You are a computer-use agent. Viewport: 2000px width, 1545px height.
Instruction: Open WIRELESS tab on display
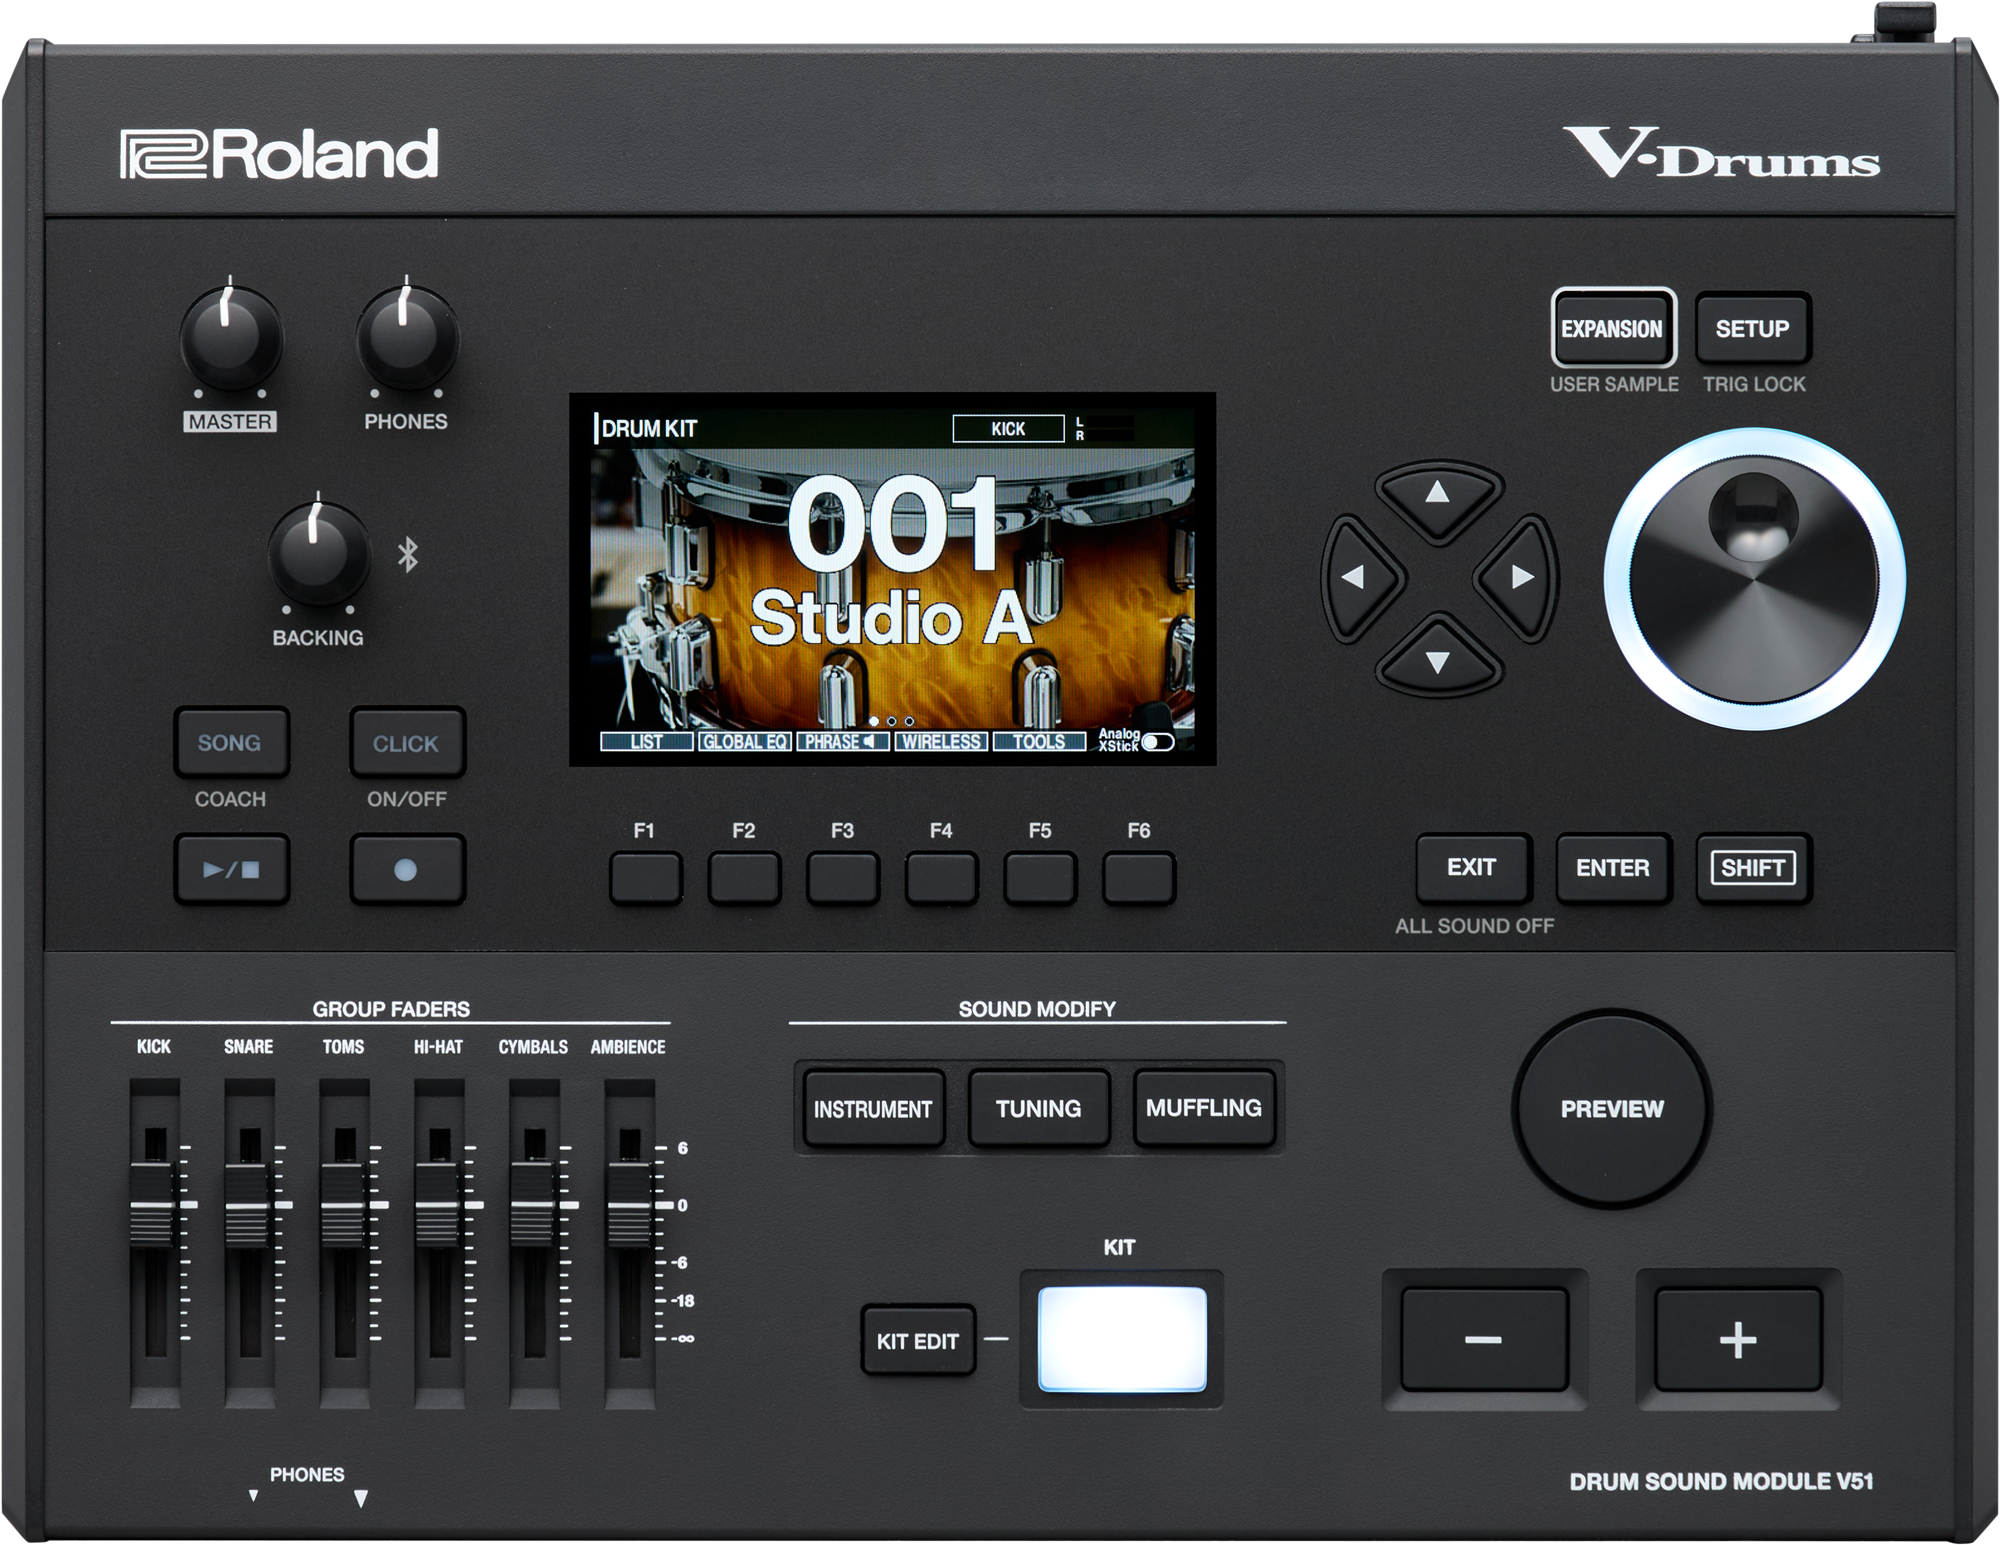click(941, 742)
